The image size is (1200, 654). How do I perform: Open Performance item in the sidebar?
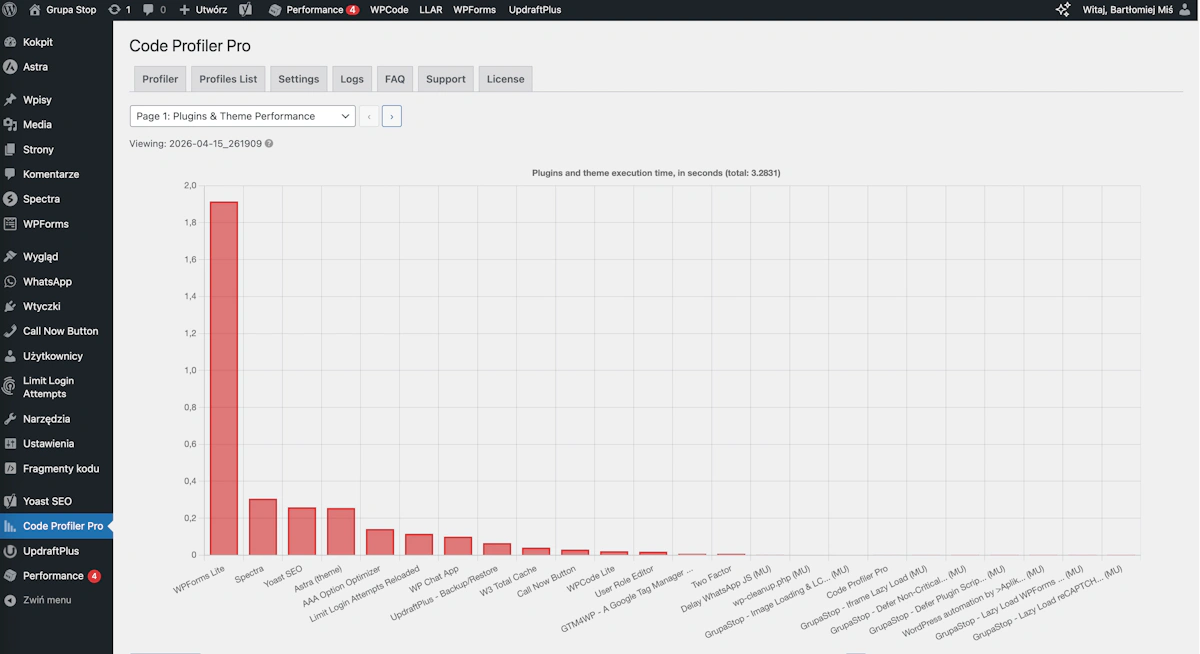[x=56, y=576]
